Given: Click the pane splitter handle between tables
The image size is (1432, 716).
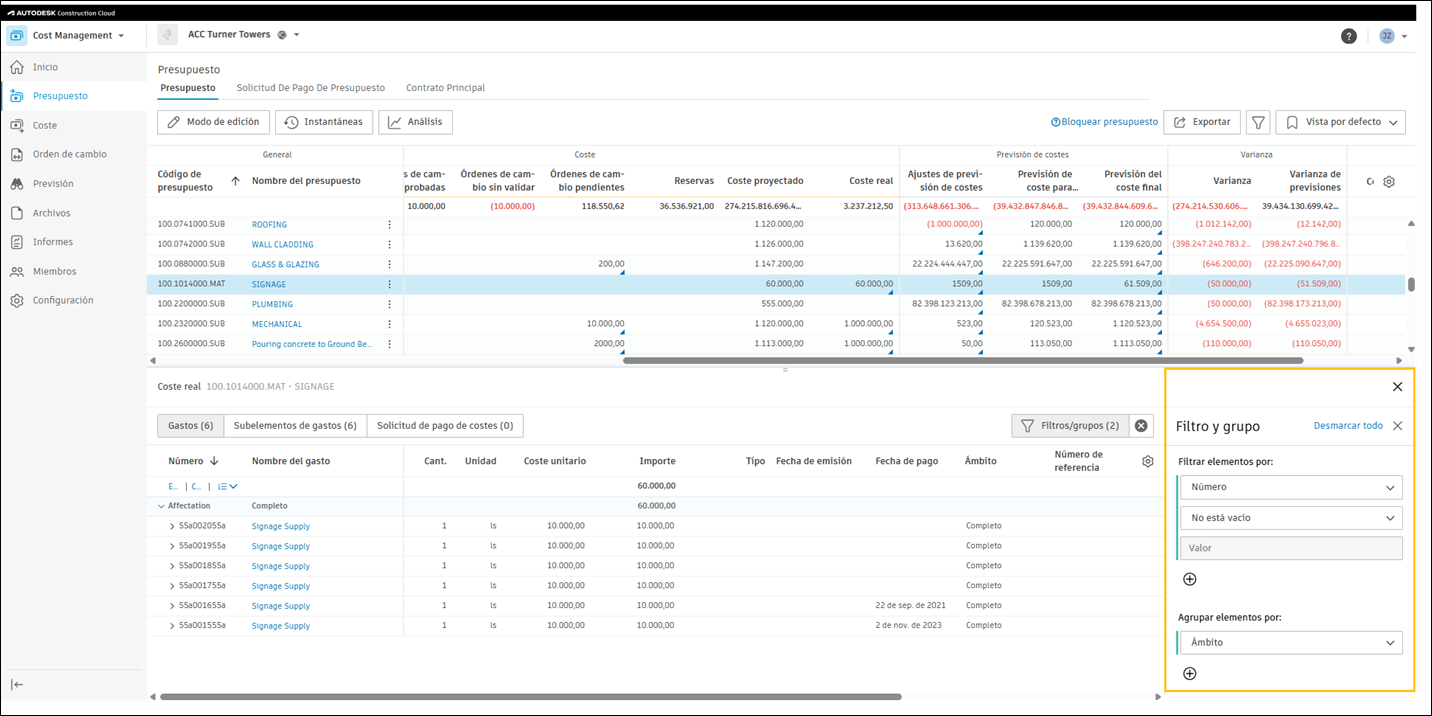Looking at the screenshot, I should [x=785, y=370].
